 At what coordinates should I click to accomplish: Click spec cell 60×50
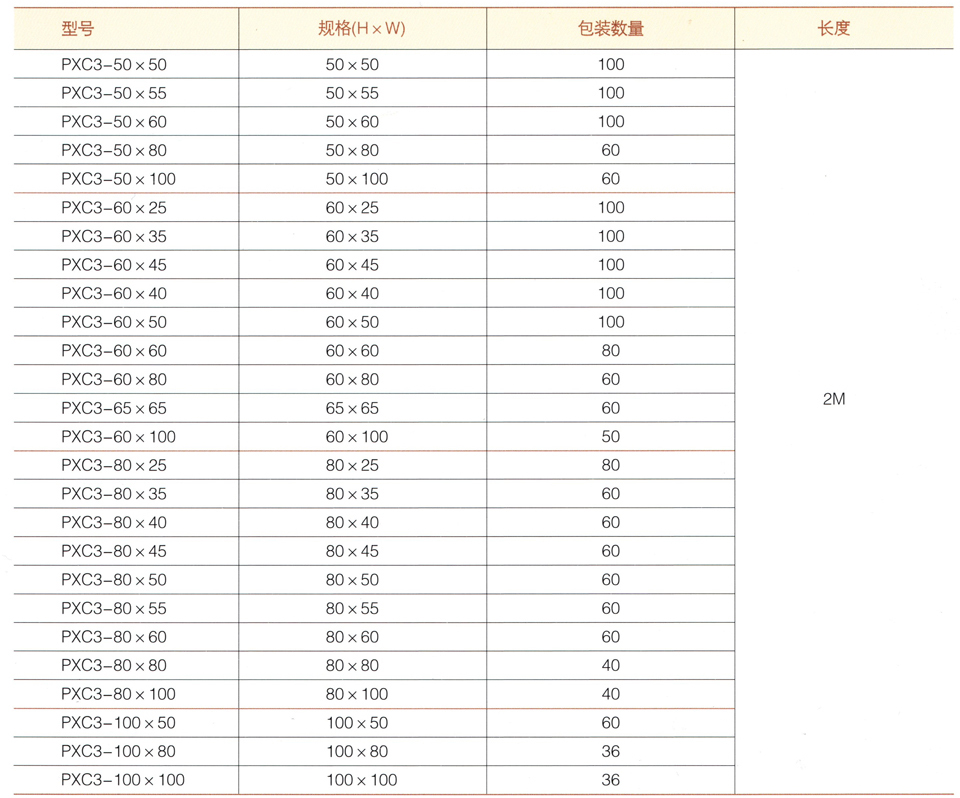(352, 322)
